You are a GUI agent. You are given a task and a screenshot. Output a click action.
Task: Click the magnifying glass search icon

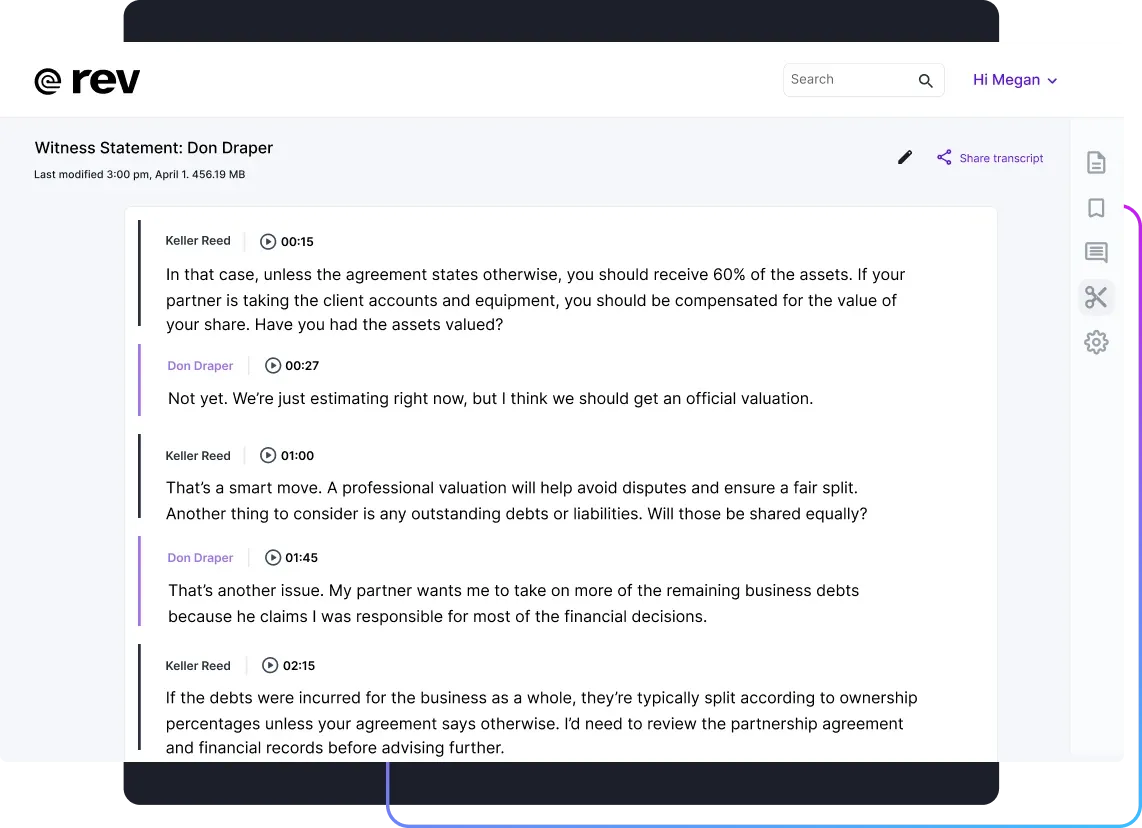coord(925,81)
